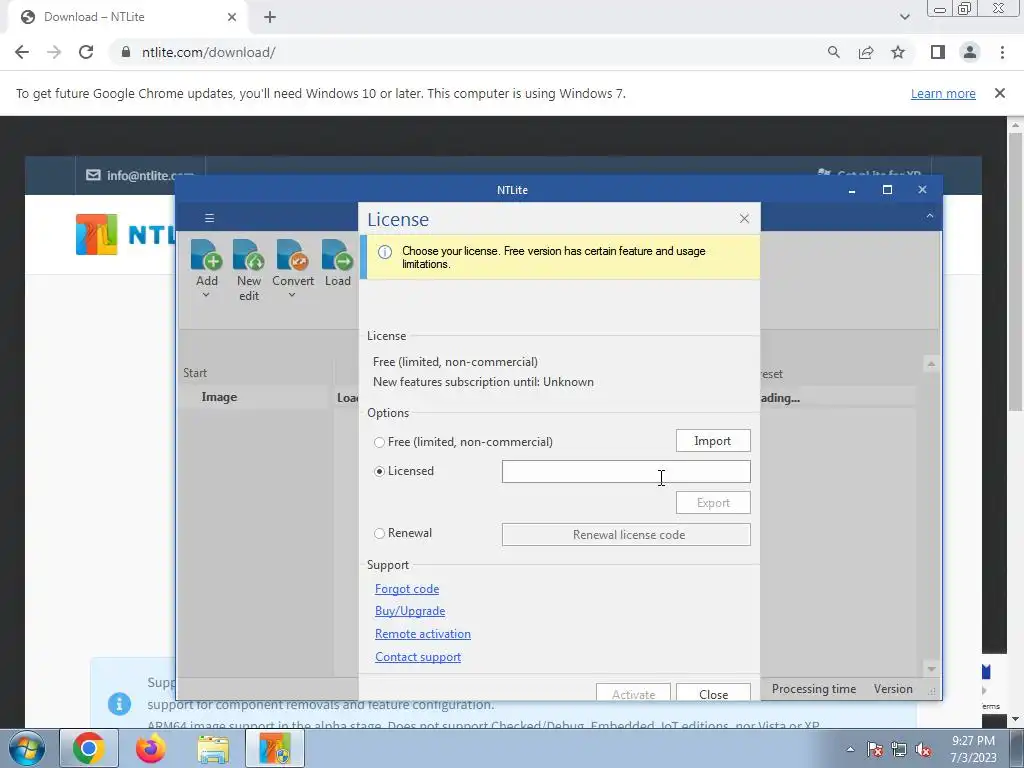Click the license code input field
Screen dimensions: 1024x768
(626, 472)
